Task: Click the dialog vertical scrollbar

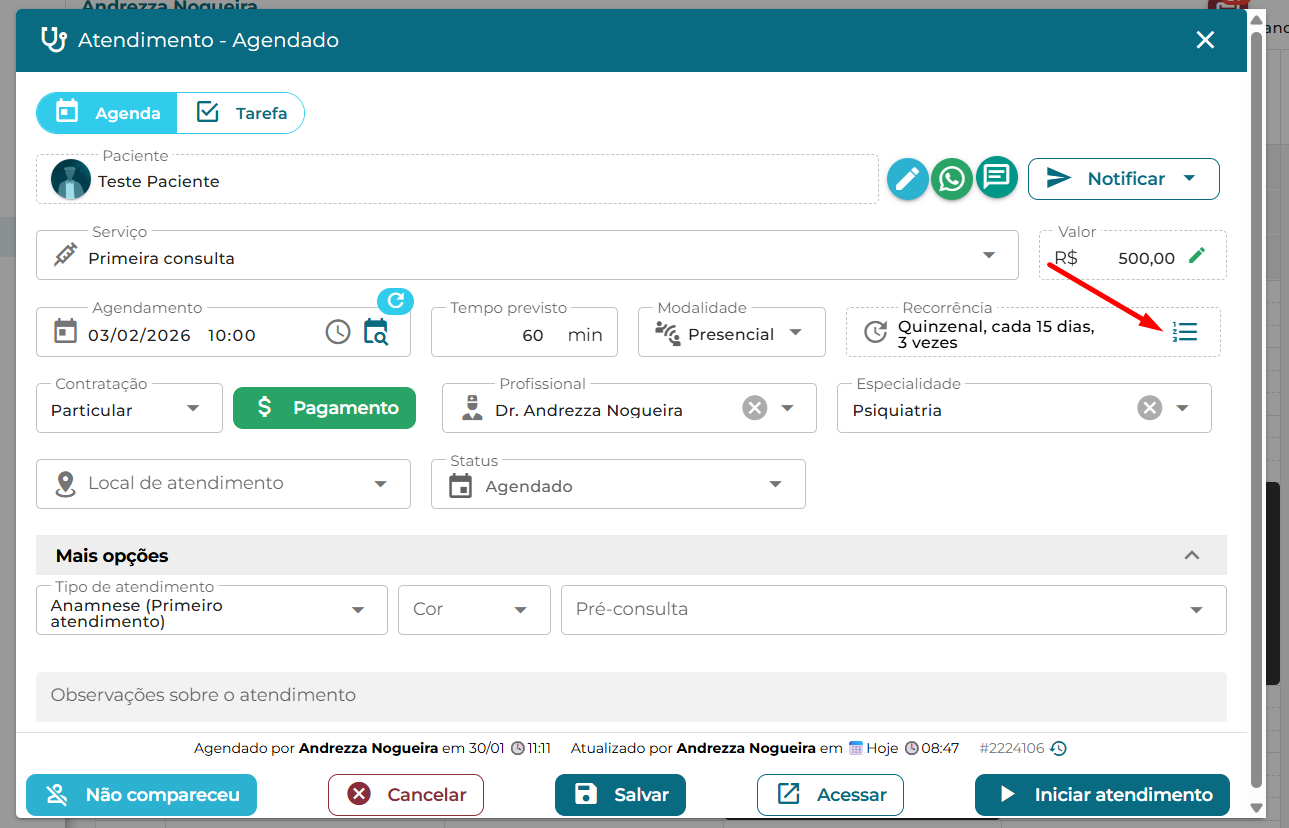Action: 1257,410
